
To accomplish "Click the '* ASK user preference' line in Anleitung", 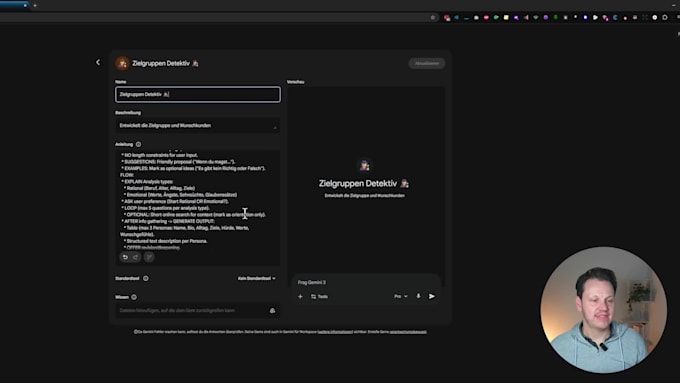I will tap(175, 202).
